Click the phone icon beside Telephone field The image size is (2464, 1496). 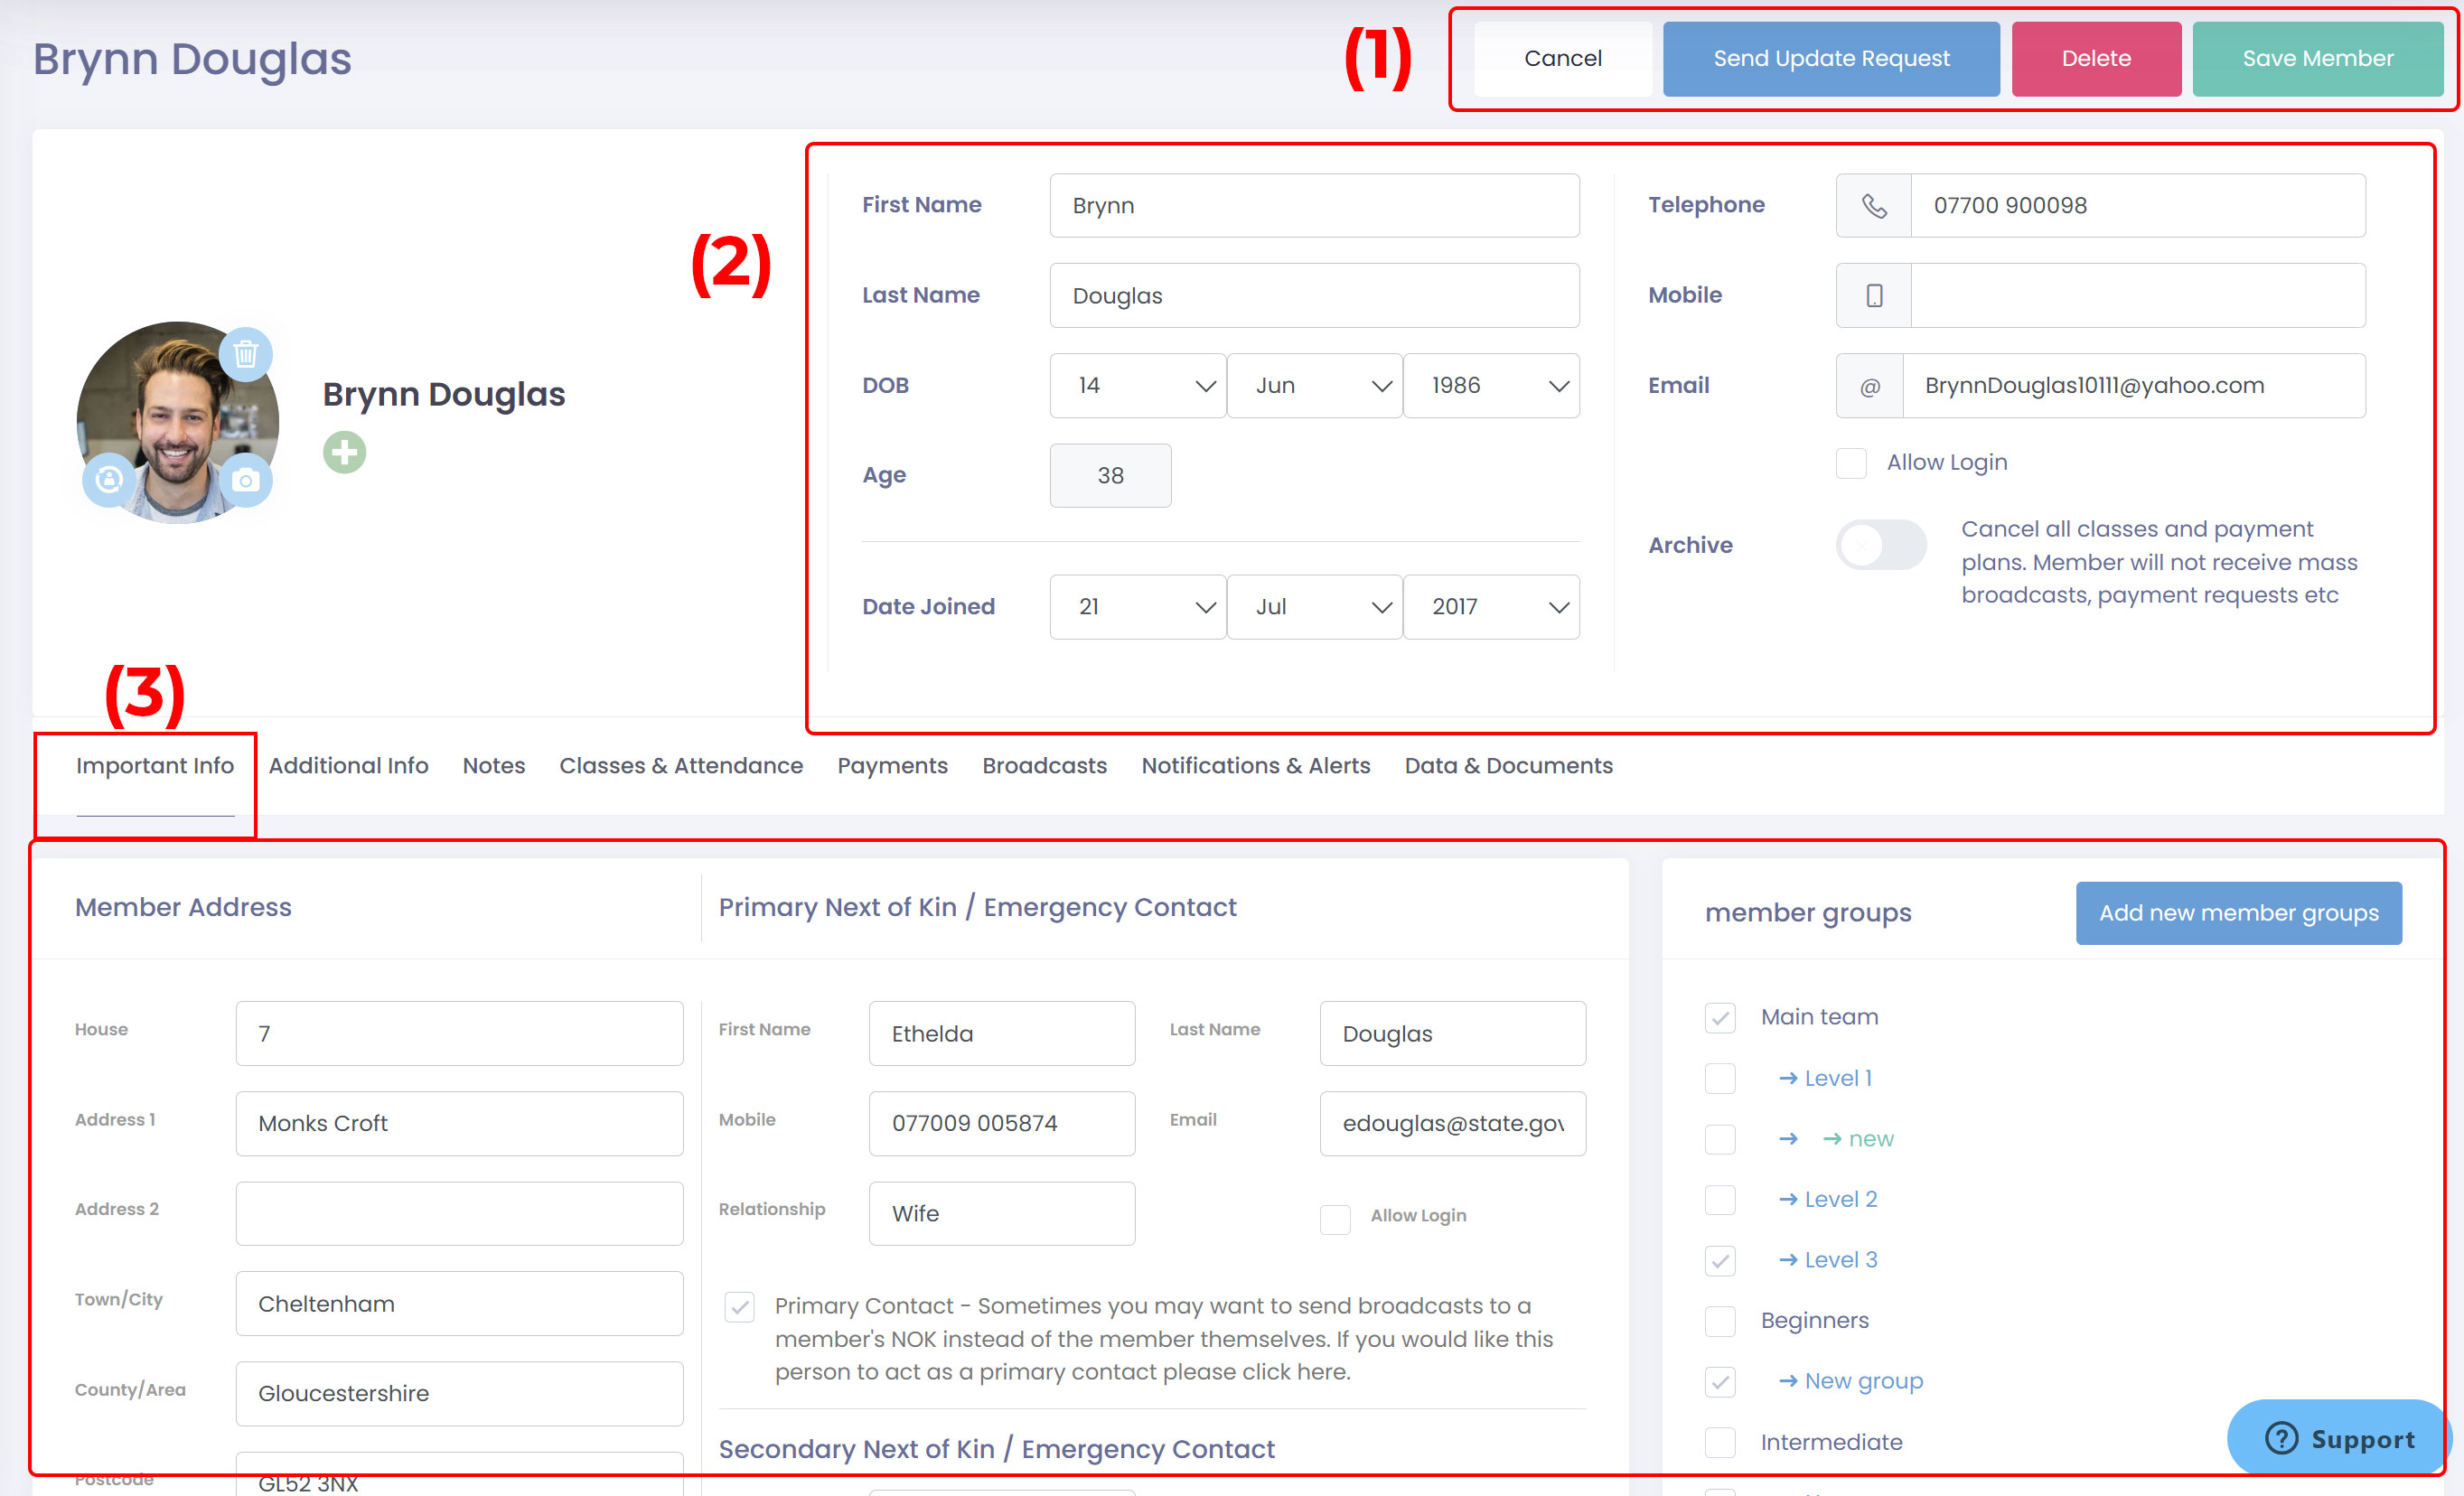pyautogui.click(x=1873, y=206)
